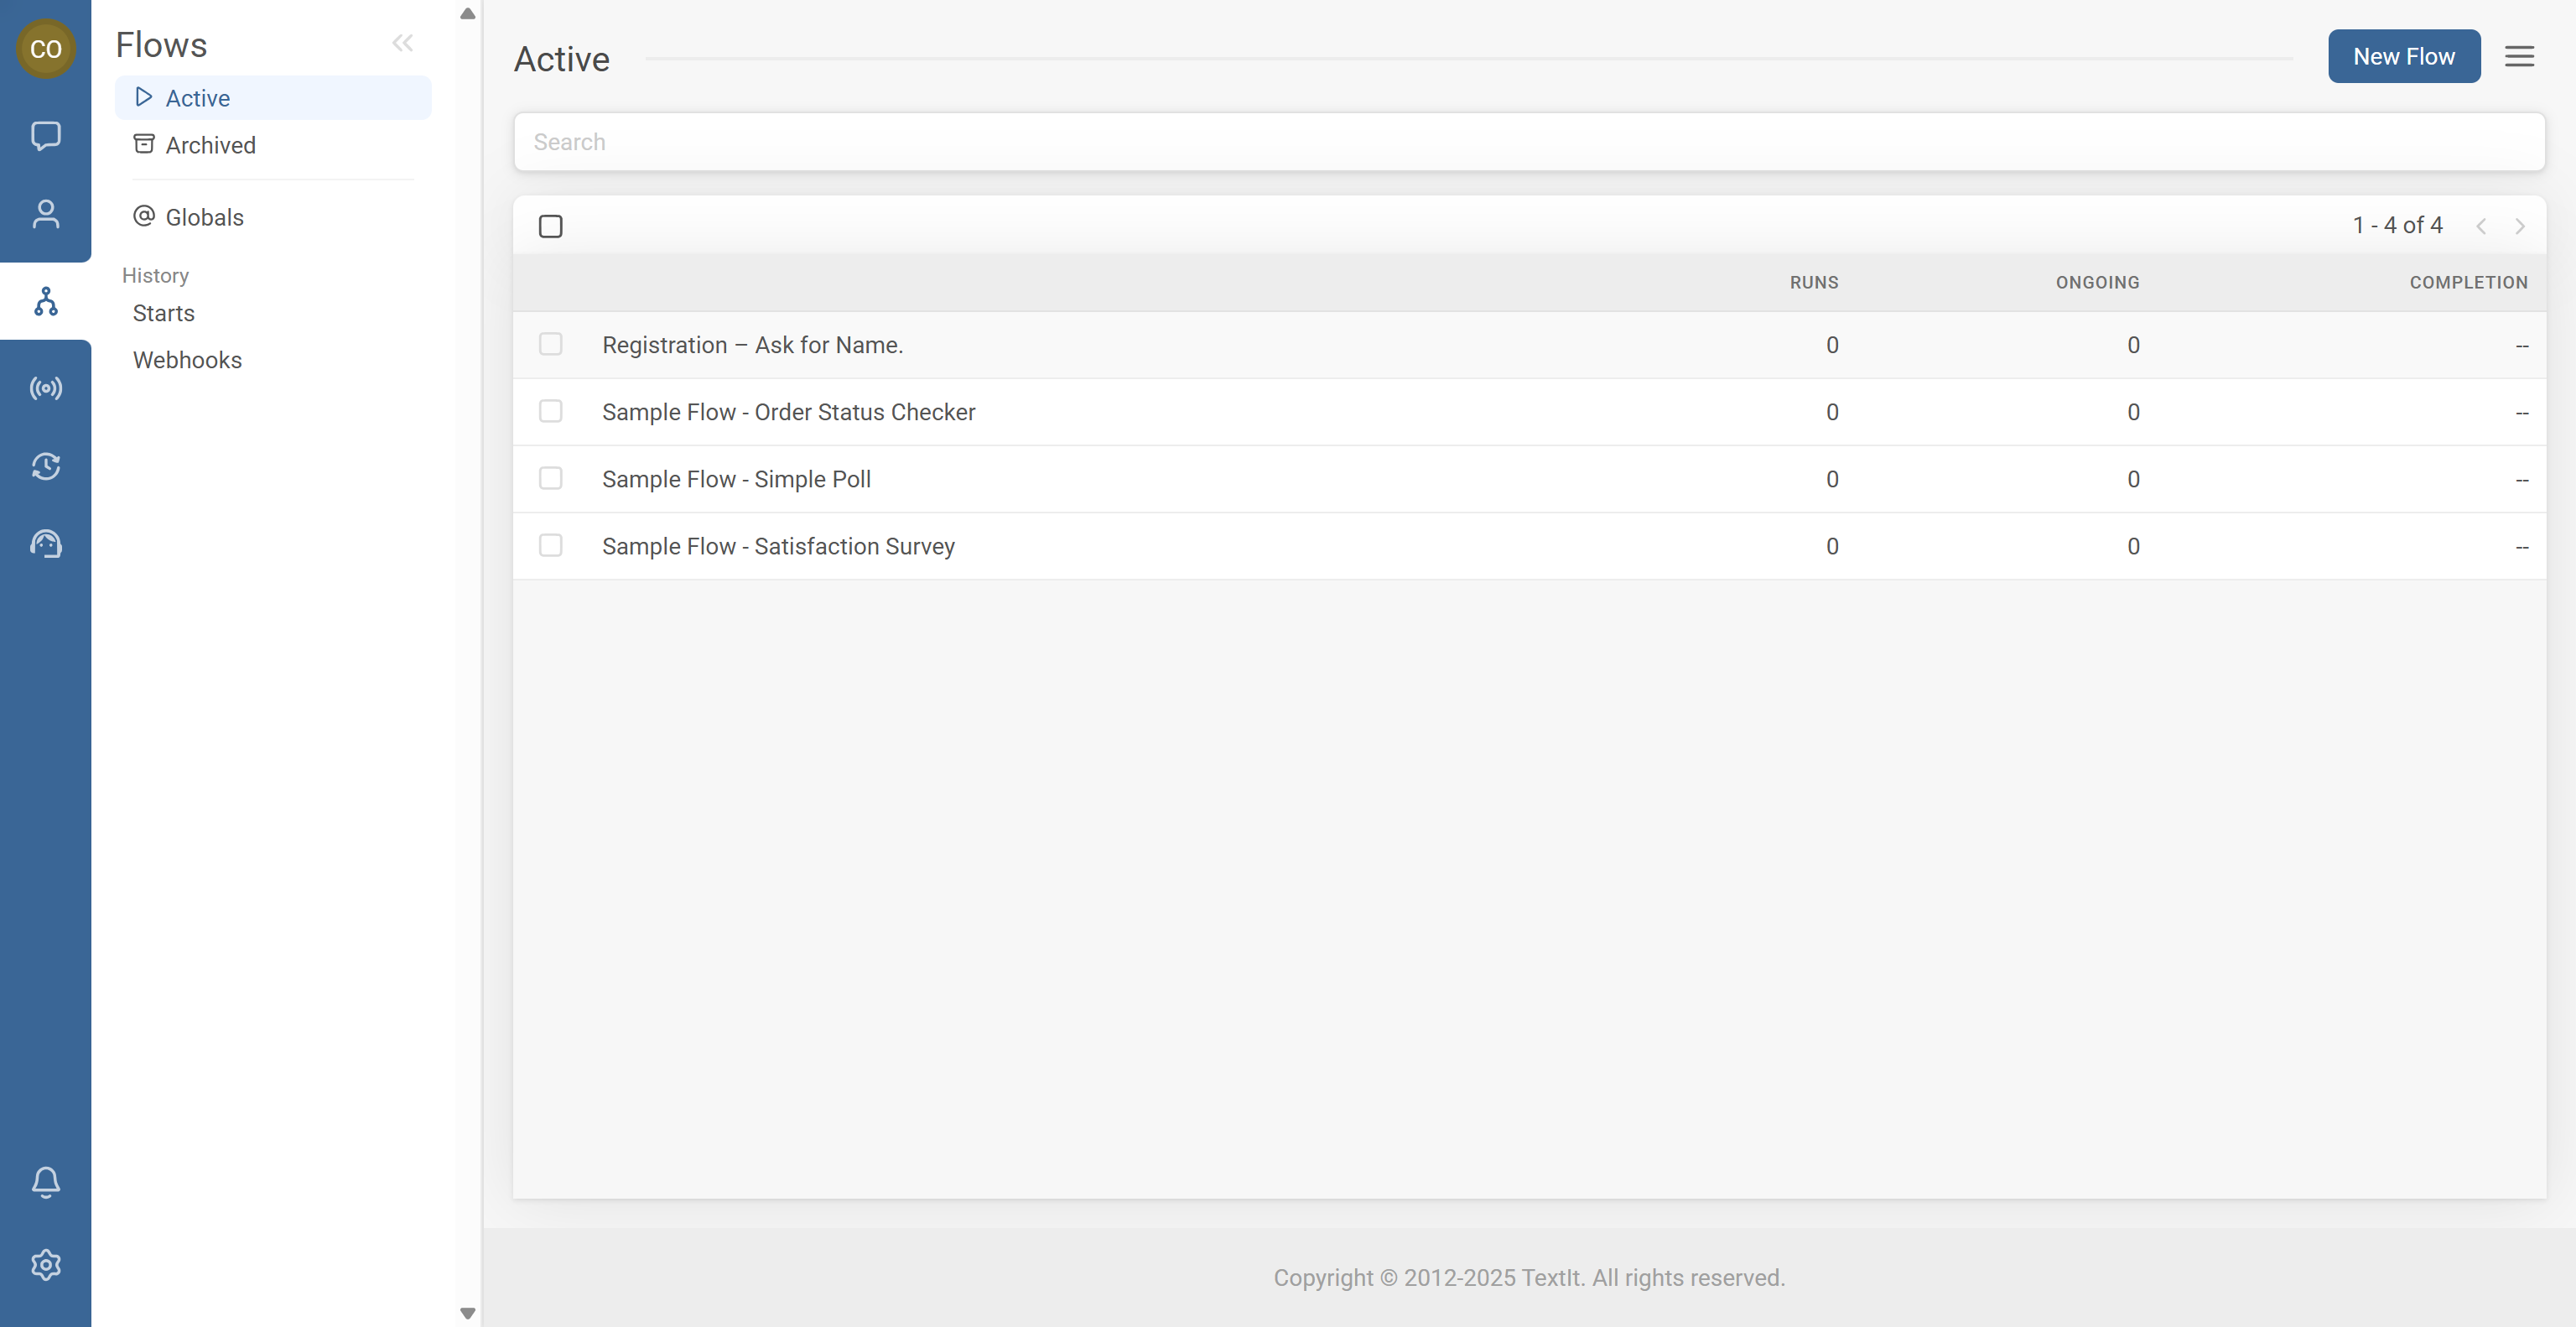The height and width of the screenshot is (1327, 2576).
Task: Click the New Flow button
Action: 2403,56
